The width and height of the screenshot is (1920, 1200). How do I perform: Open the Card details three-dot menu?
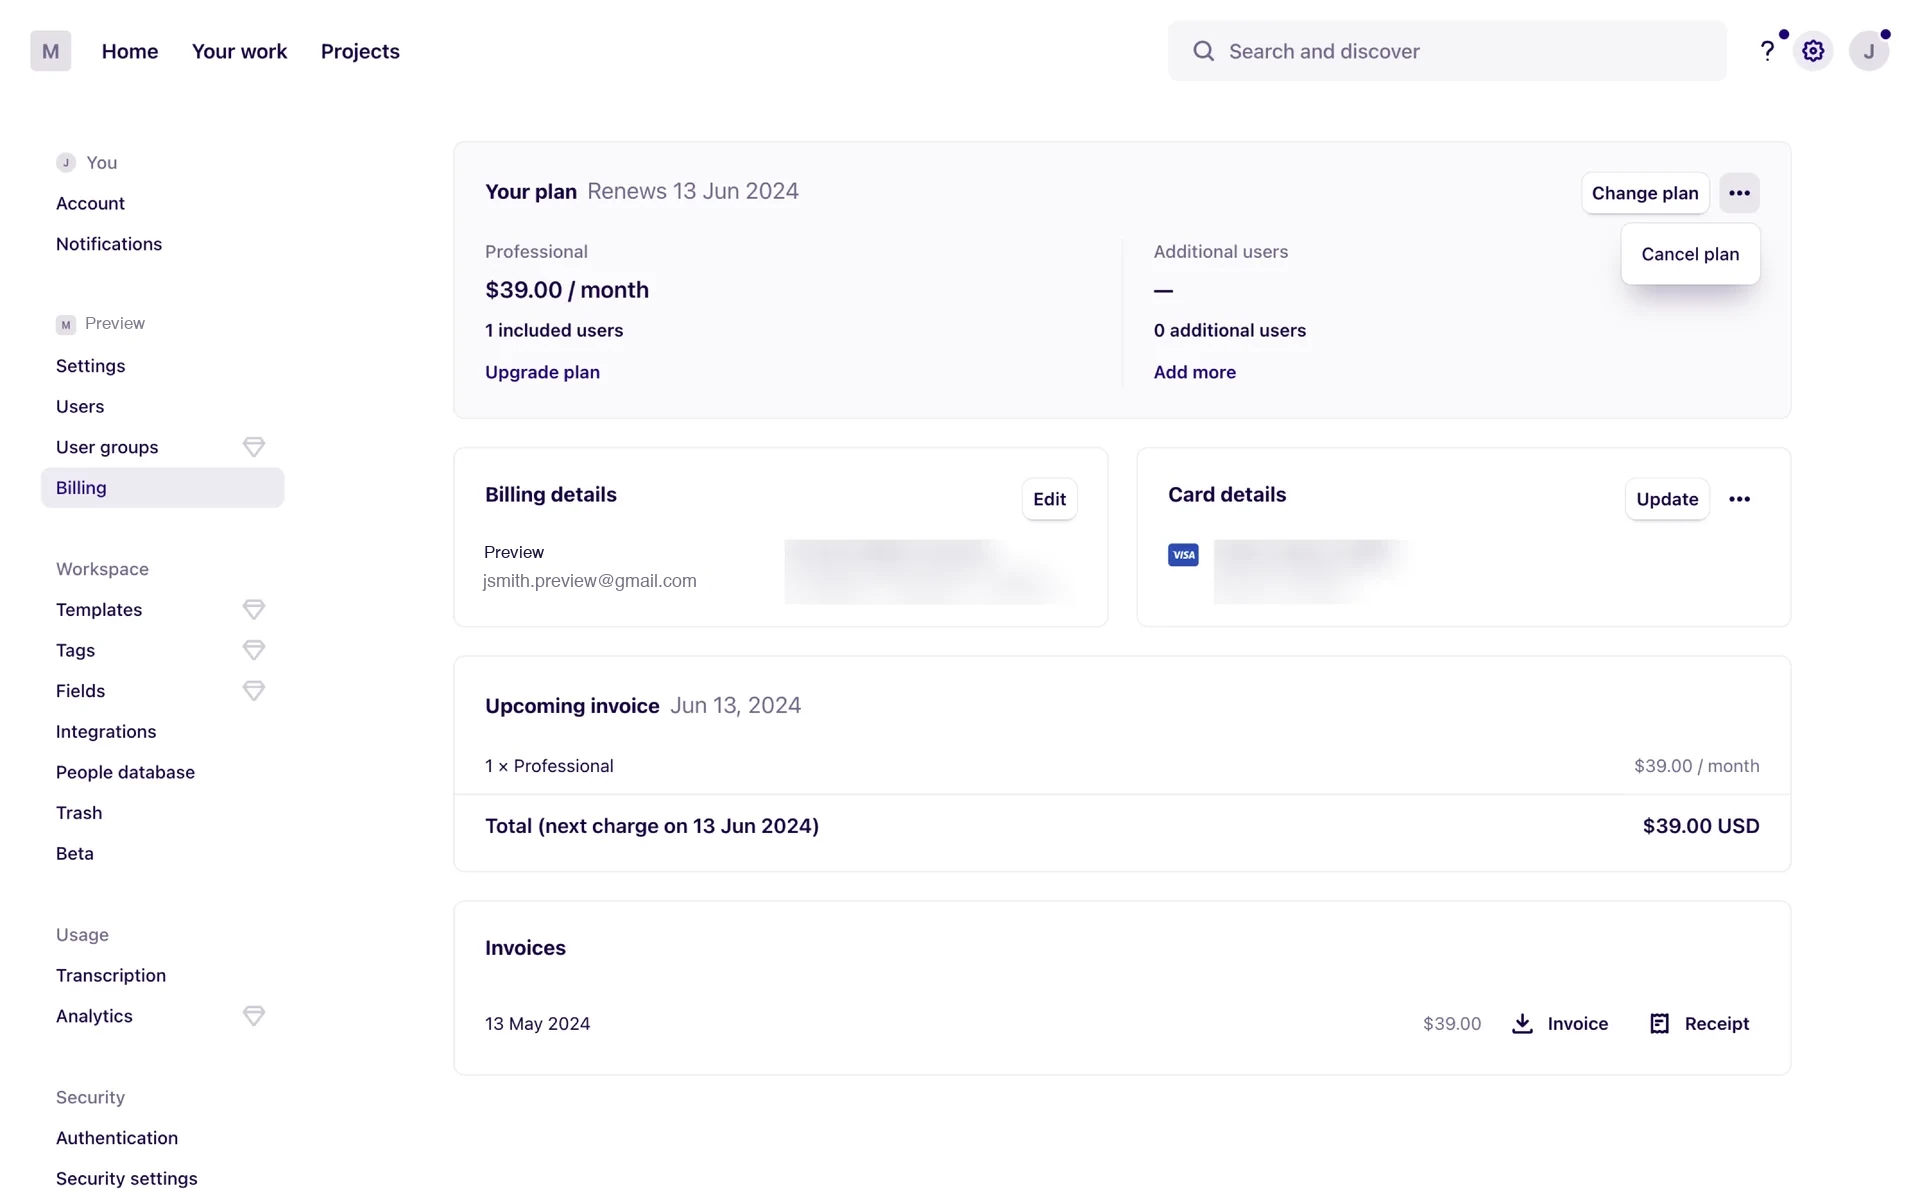[x=1739, y=499]
